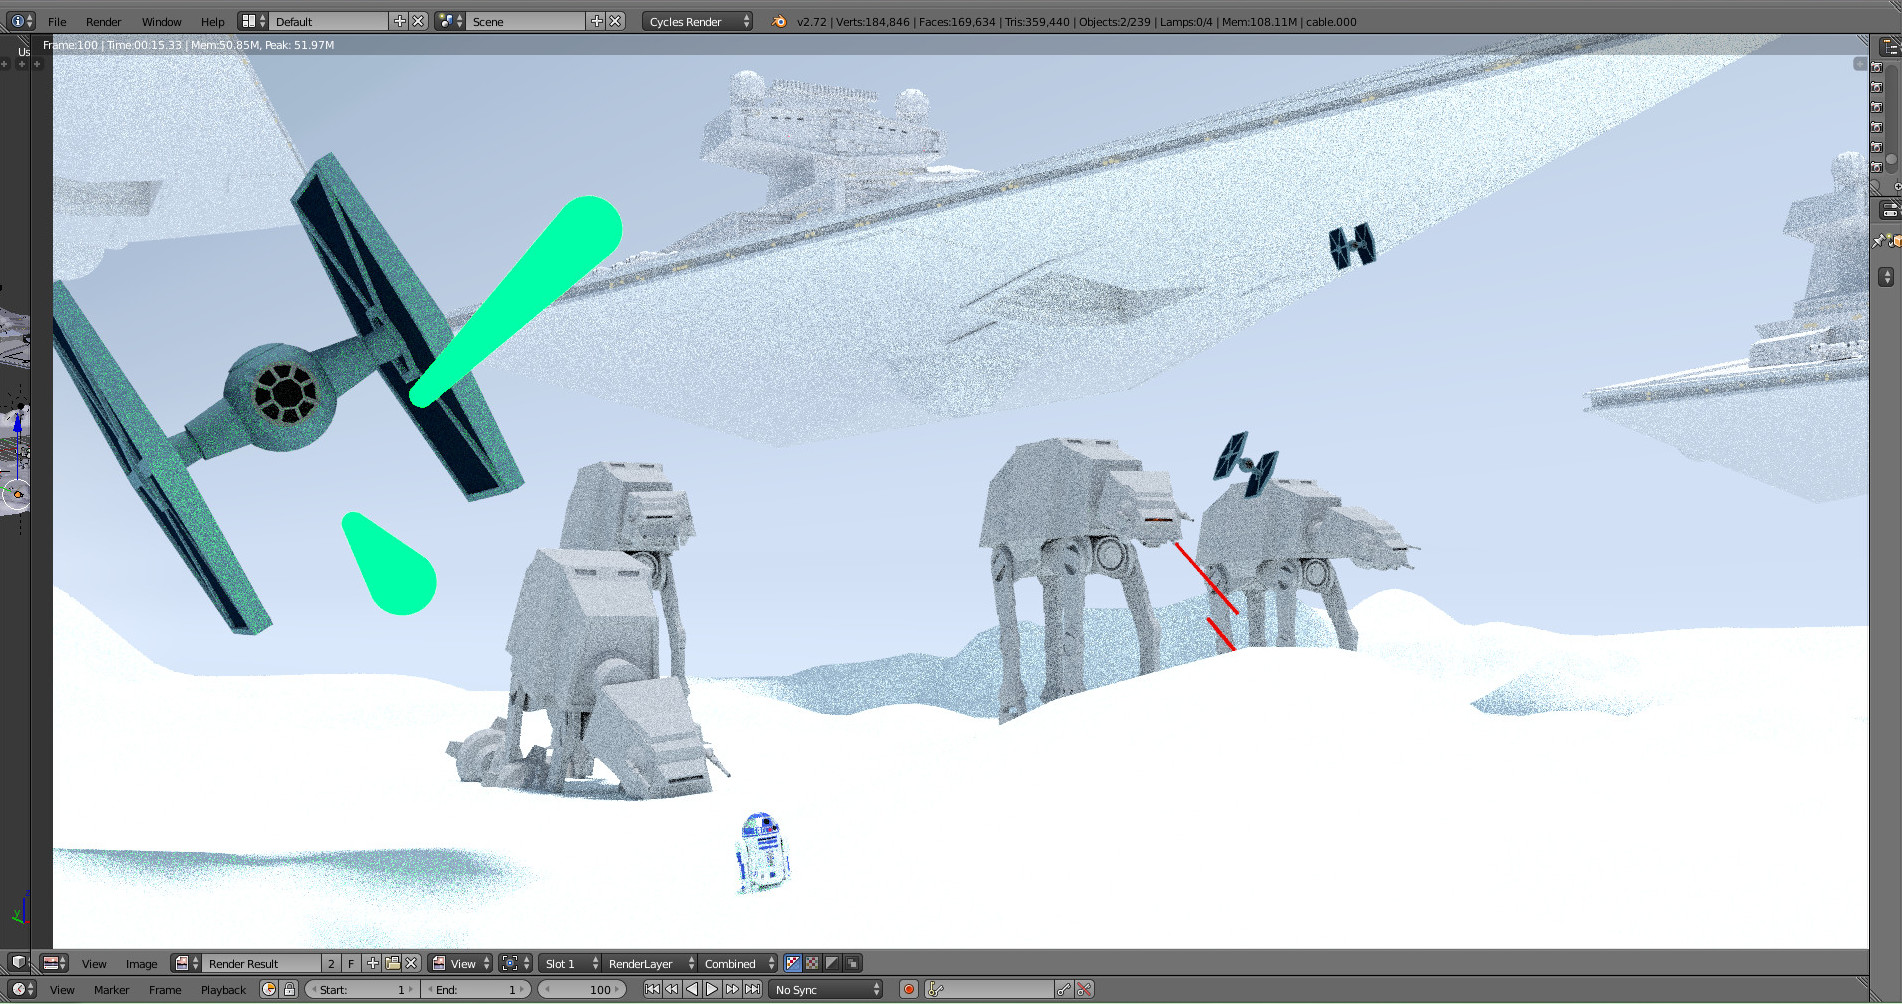The height and width of the screenshot is (1004, 1902).
Task: Play the animation forward
Action: coord(712,989)
